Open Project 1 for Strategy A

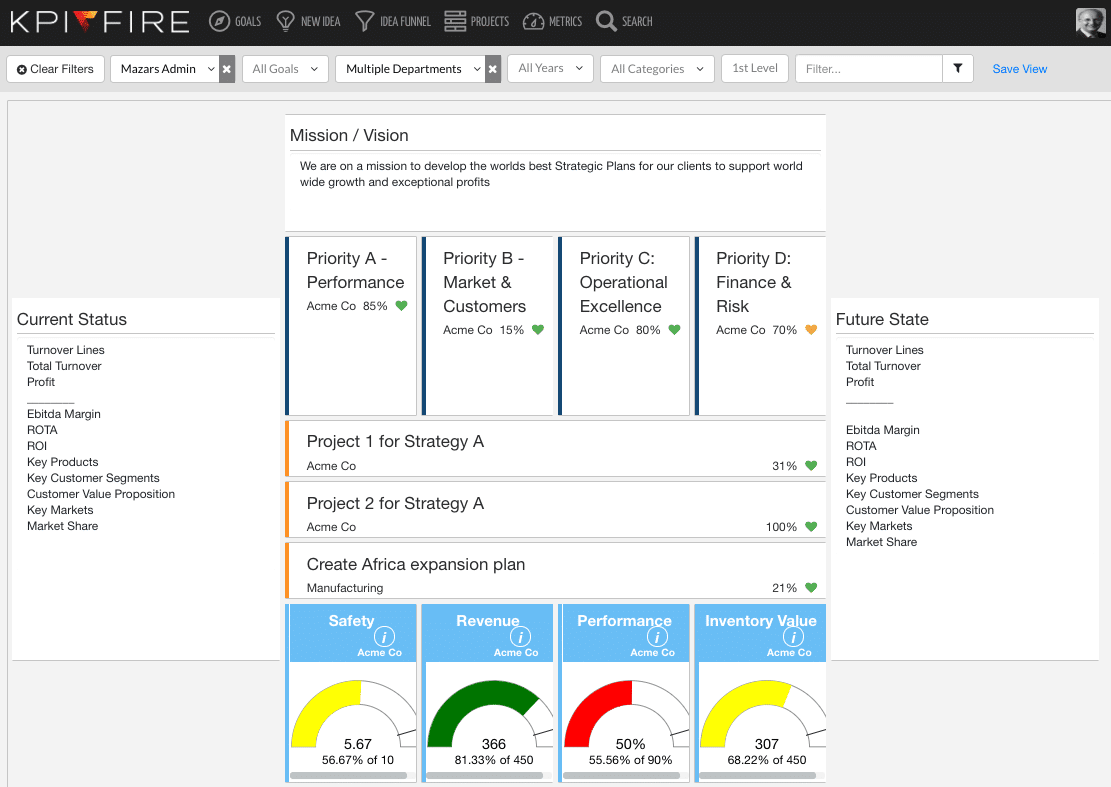(556, 449)
